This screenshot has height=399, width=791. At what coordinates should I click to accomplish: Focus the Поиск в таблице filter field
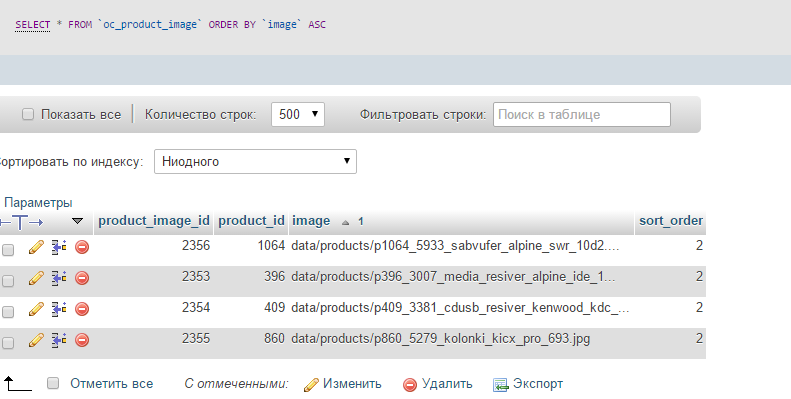tap(582, 115)
